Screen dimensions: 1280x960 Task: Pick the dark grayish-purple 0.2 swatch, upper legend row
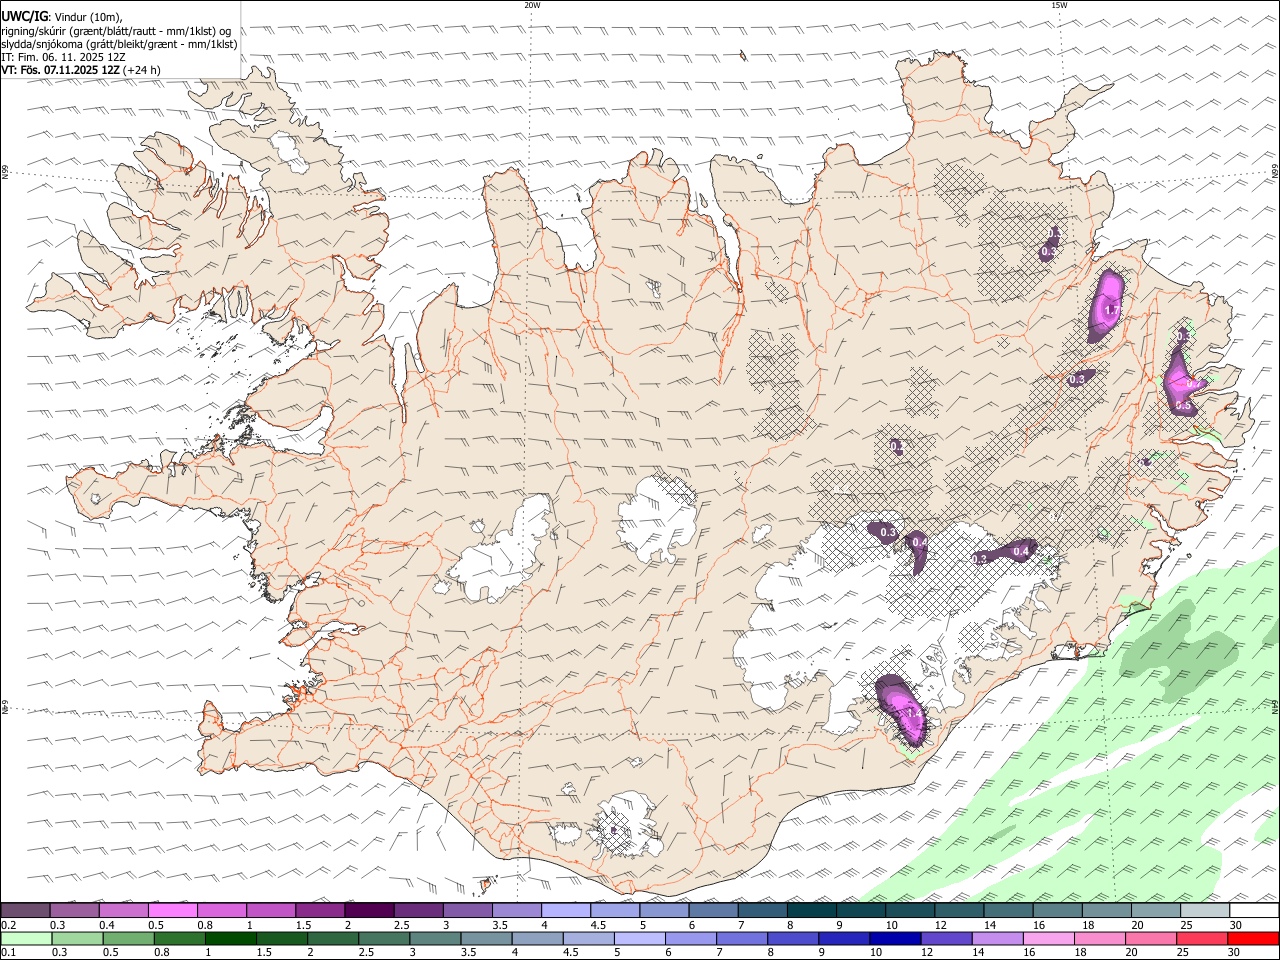[25, 911]
